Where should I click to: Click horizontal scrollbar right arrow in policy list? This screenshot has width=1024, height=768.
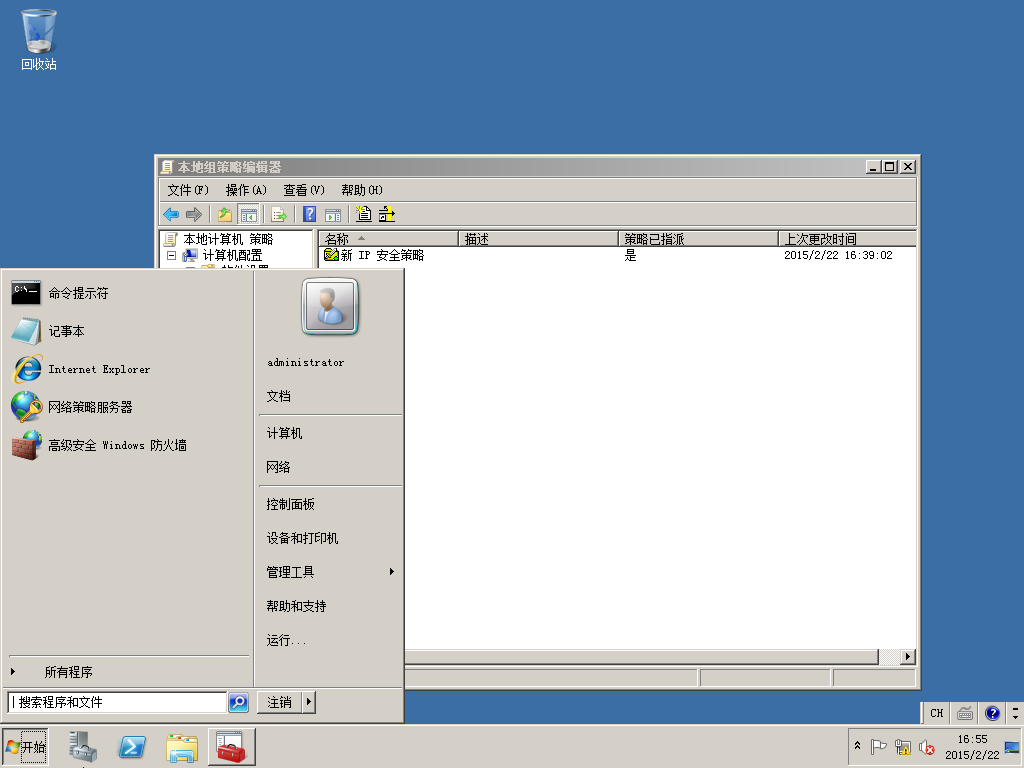908,656
